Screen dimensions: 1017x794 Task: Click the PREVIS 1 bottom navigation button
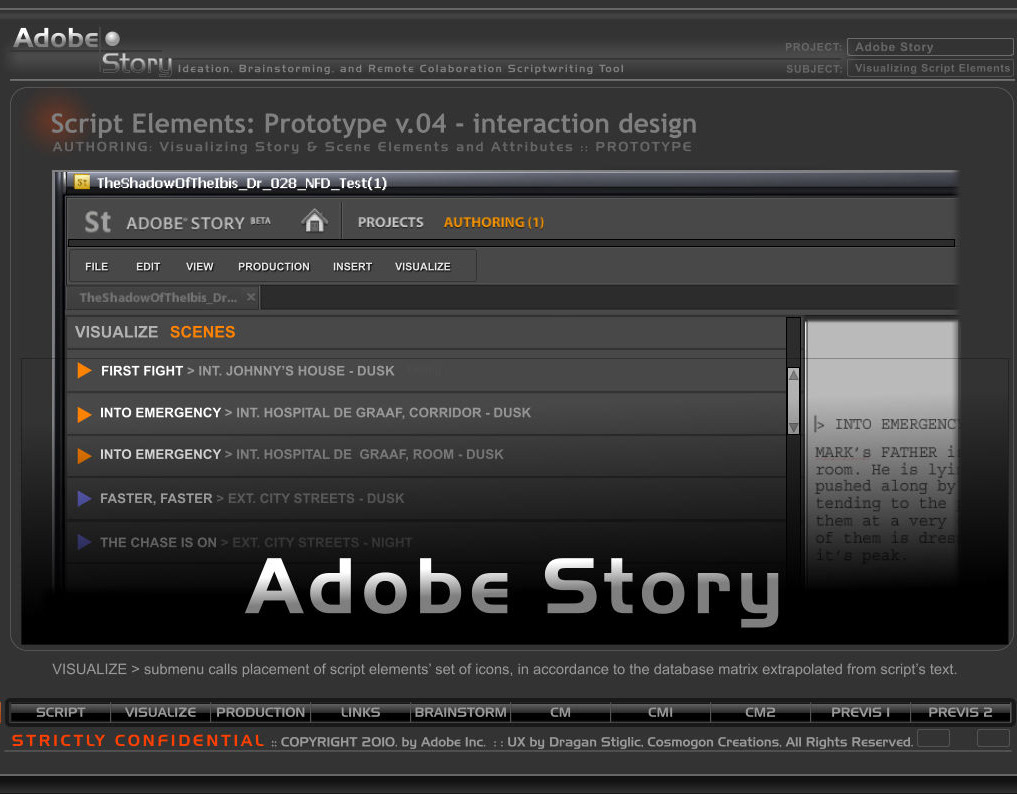coord(860,712)
